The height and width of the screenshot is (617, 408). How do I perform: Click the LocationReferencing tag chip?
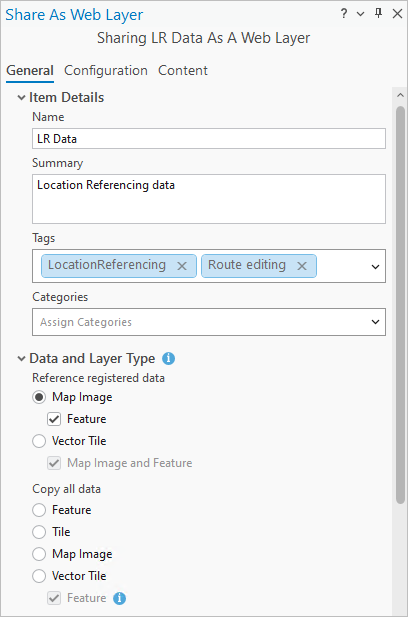[119, 266]
